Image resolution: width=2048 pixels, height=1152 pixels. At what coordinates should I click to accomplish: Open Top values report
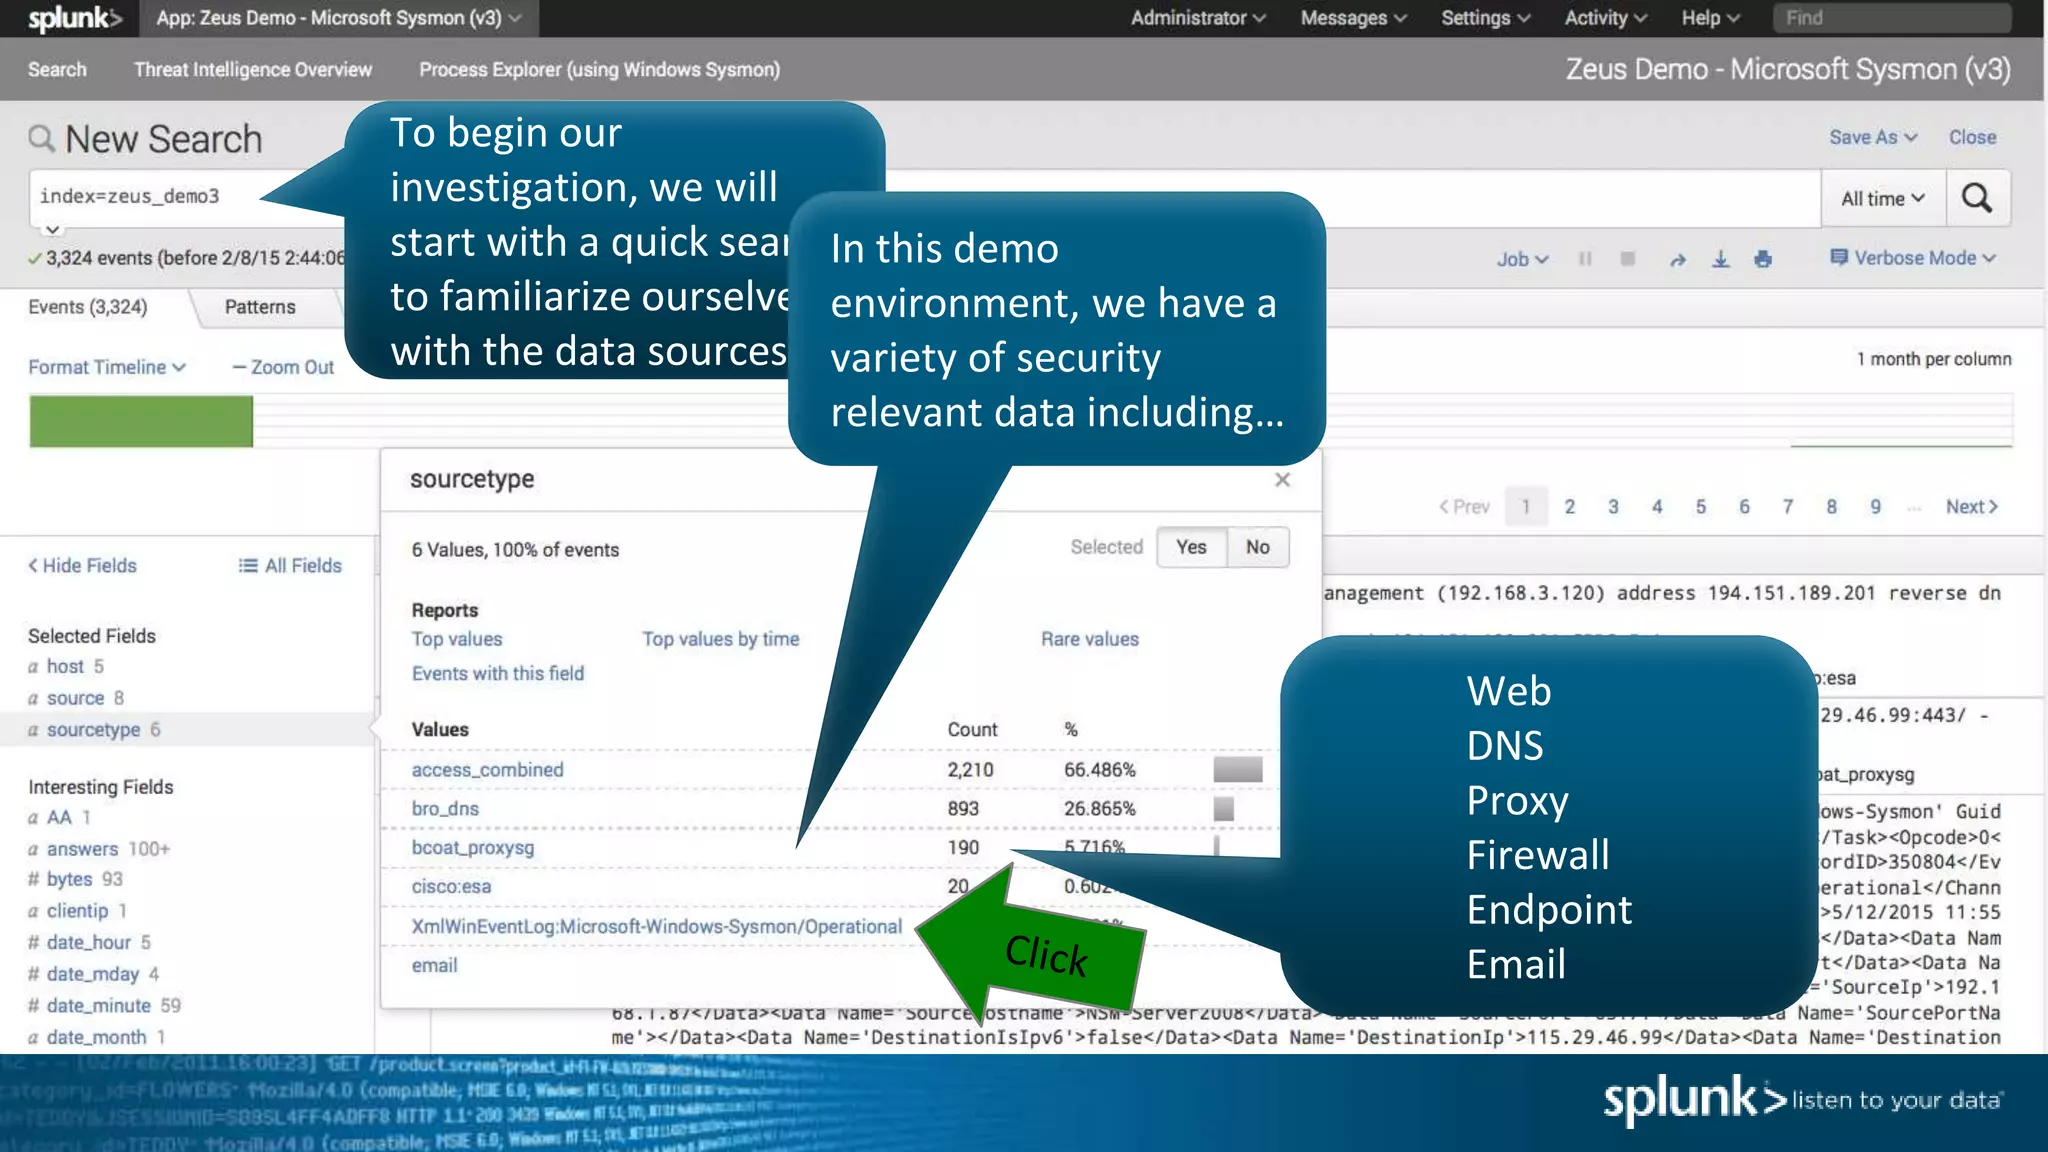(x=457, y=639)
